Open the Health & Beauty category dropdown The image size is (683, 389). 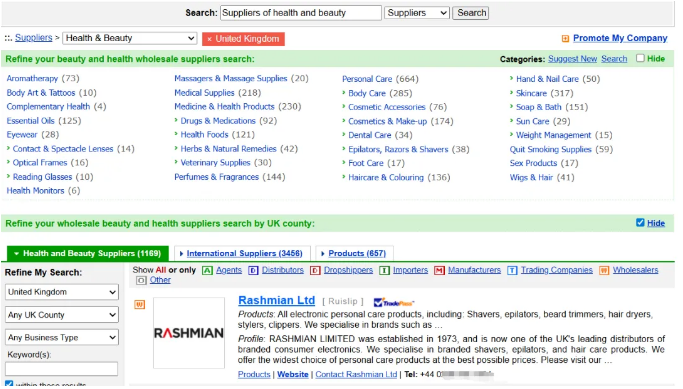[x=131, y=38]
